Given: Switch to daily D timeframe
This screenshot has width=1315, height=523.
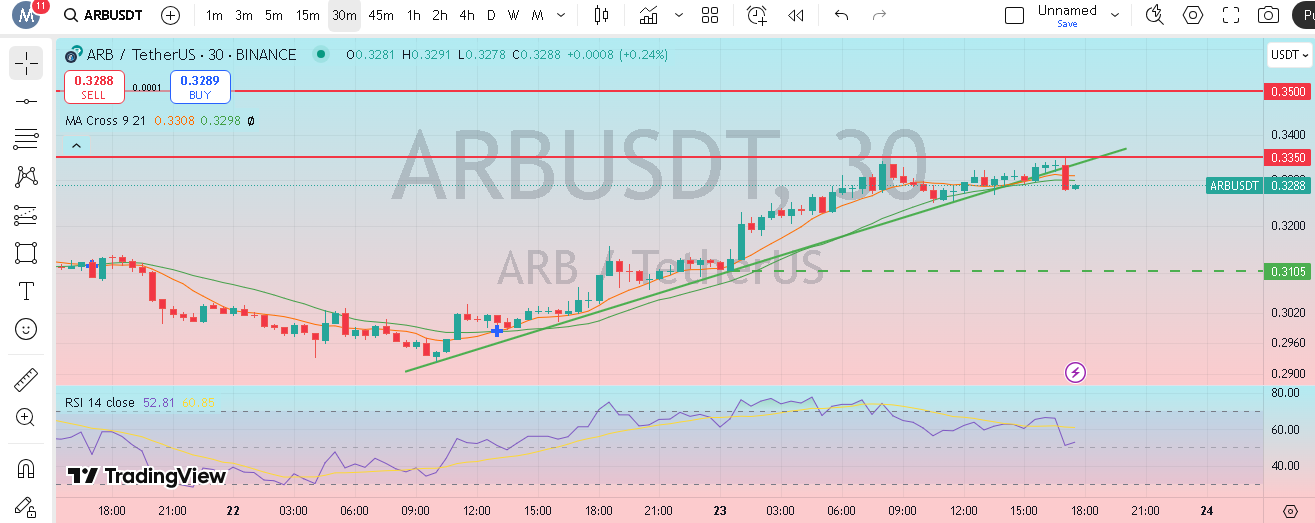Looking at the screenshot, I should click(491, 15).
